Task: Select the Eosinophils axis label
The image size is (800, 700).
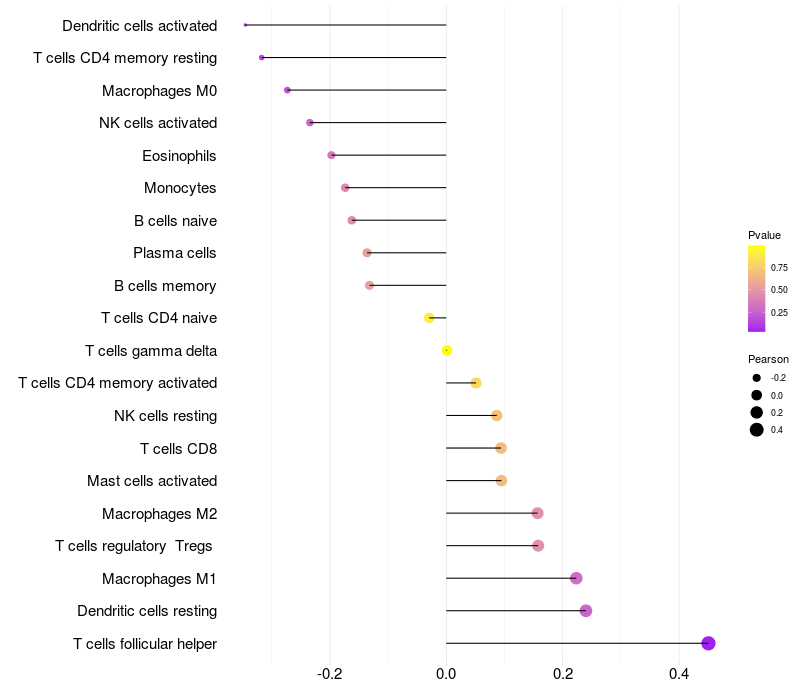Action: click(x=179, y=156)
